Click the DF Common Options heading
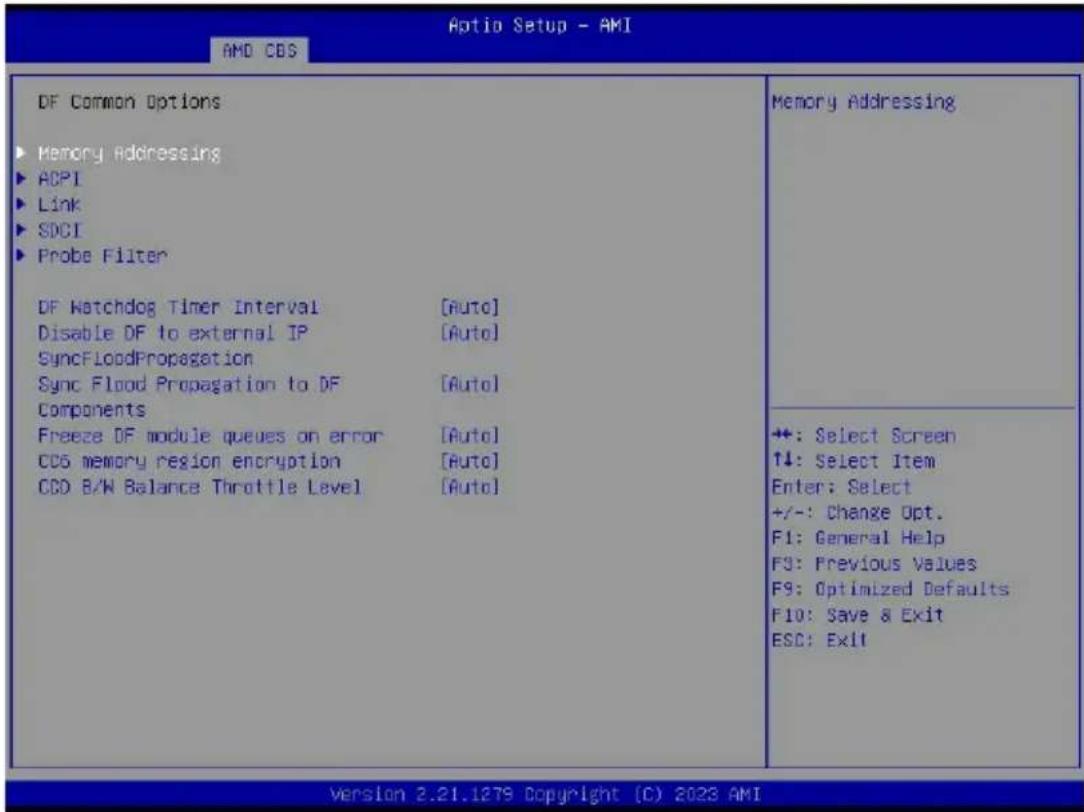This screenshot has height=812, width=1084. [x=129, y=102]
